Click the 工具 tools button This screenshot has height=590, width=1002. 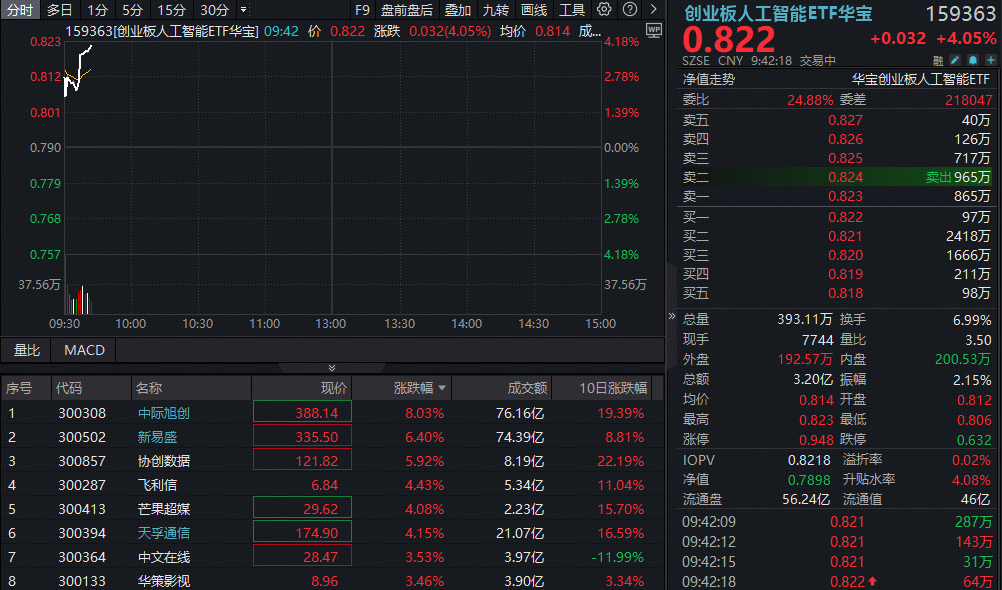click(573, 10)
